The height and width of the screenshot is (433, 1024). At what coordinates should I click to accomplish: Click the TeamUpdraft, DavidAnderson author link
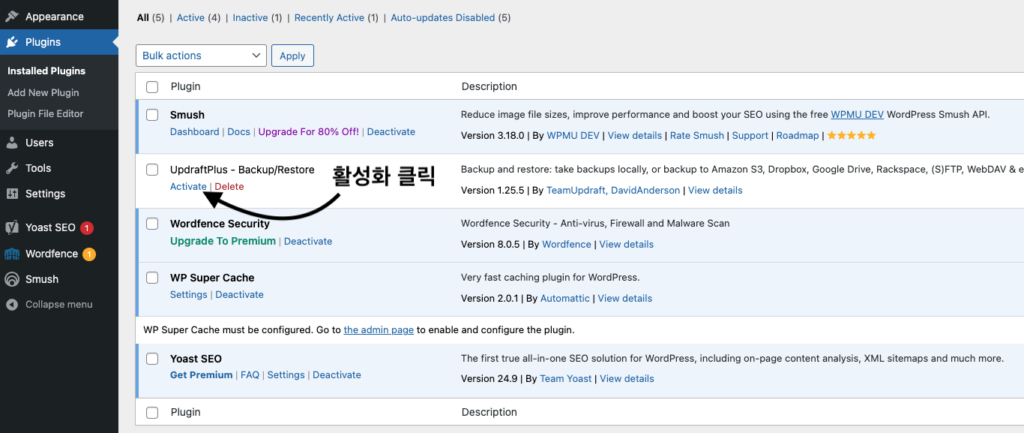(612, 191)
